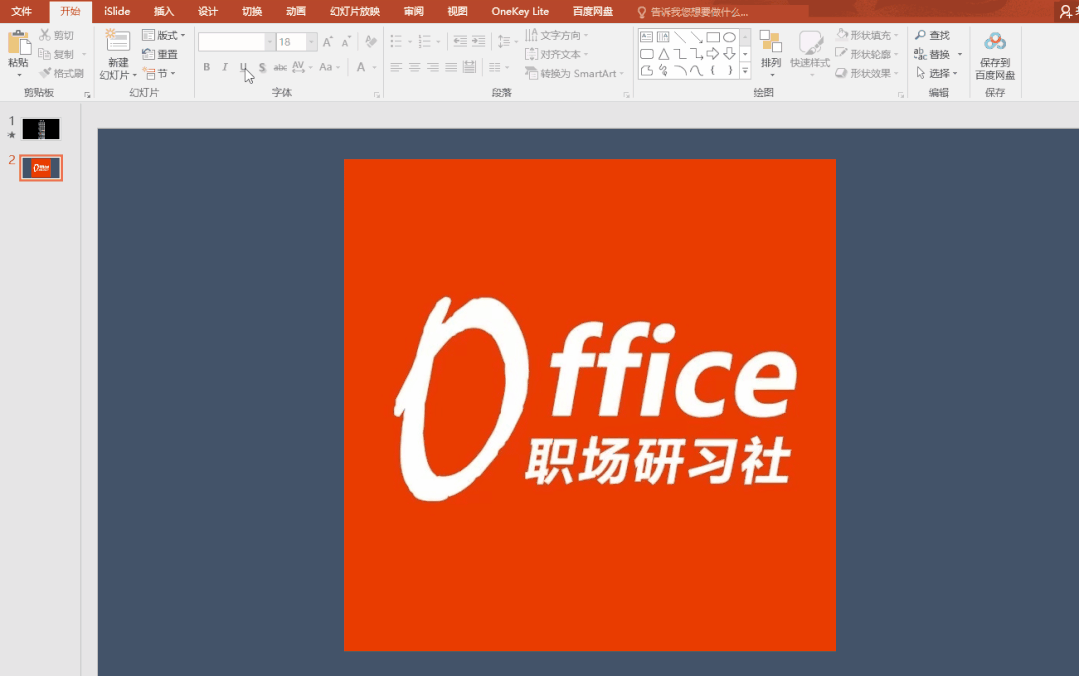Click the Reset (重置) slide button

(160, 54)
